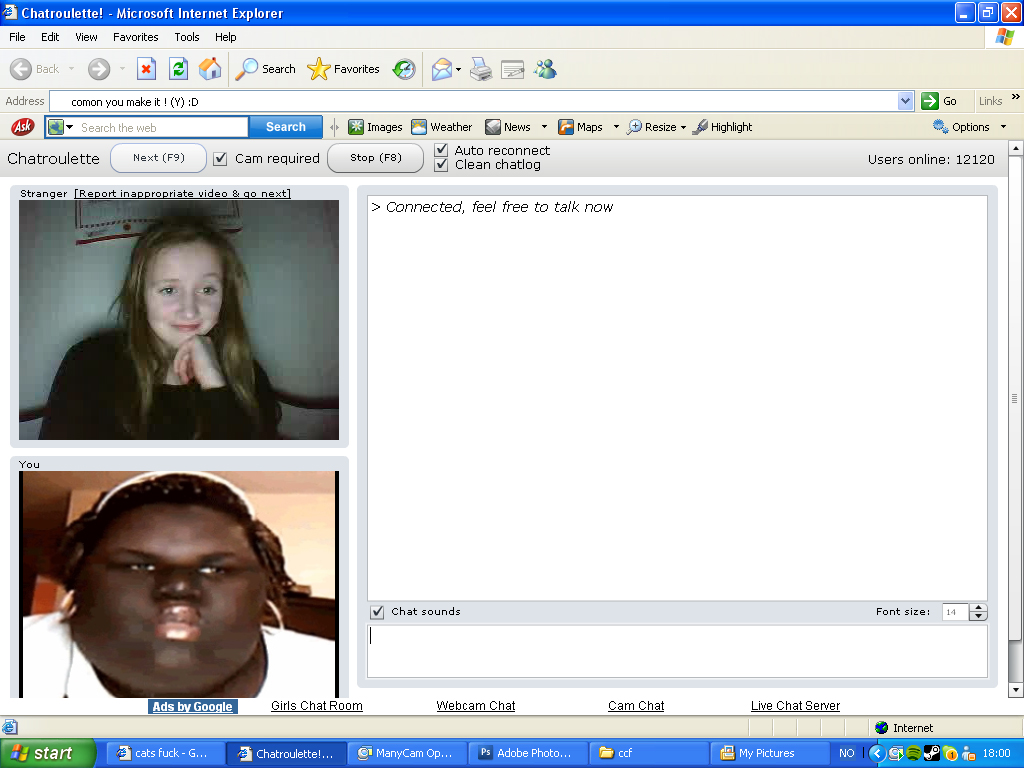Toggle the Clean chatlog checkbox
The height and width of the screenshot is (768, 1024).
click(x=441, y=165)
